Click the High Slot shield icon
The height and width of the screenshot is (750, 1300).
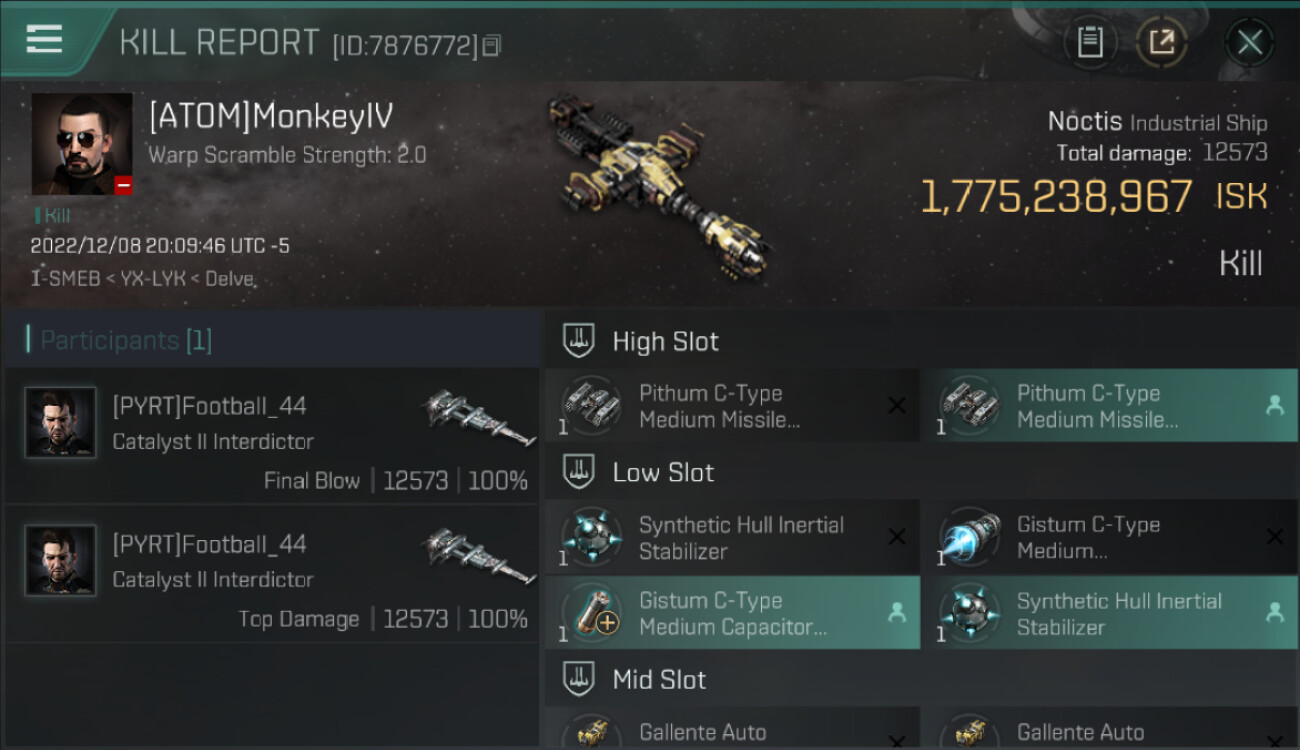tap(579, 340)
